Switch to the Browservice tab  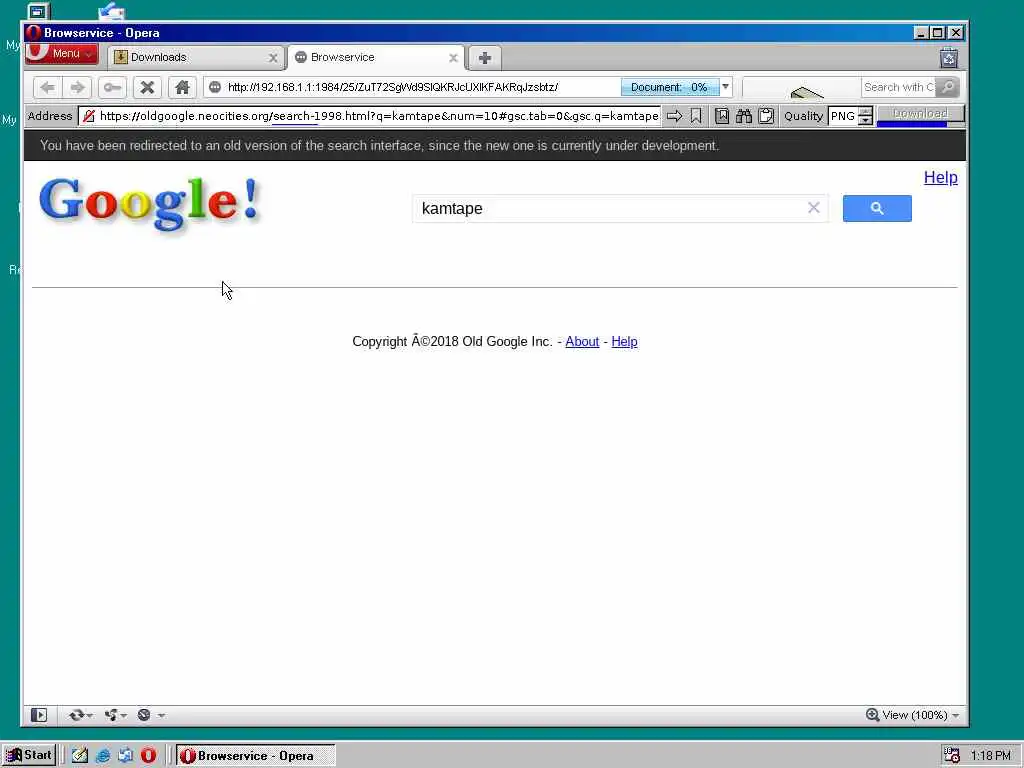pos(376,57)
